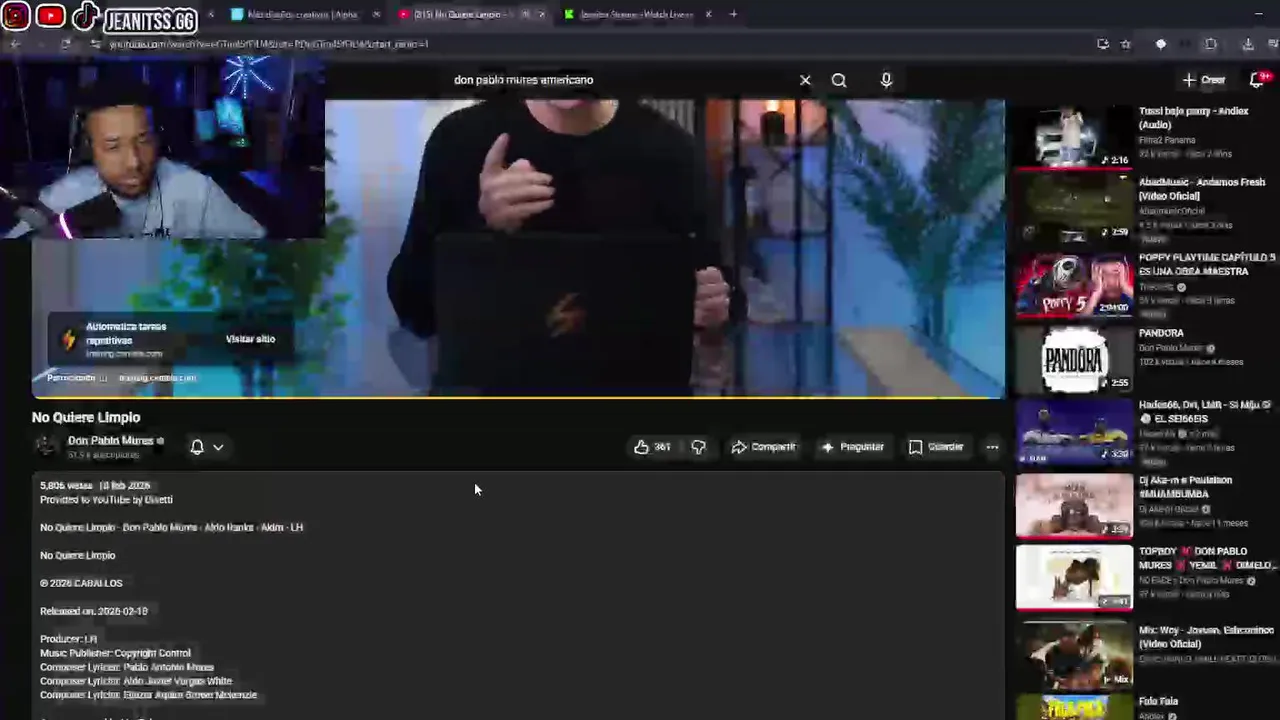The width and height of the screenshot is (1280, 720).
Task: Like the video with thumbs up
Action: (x=641, y=447)
